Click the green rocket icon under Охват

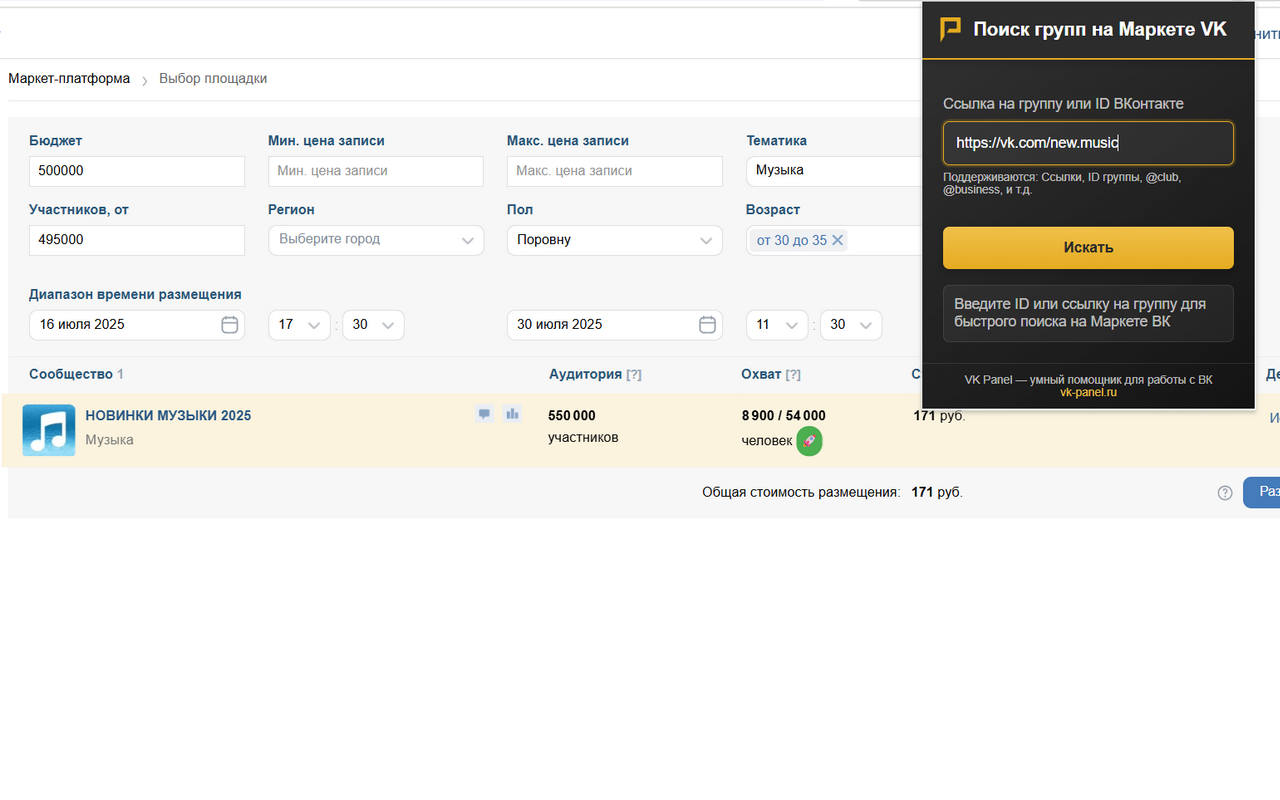[809, 441]
